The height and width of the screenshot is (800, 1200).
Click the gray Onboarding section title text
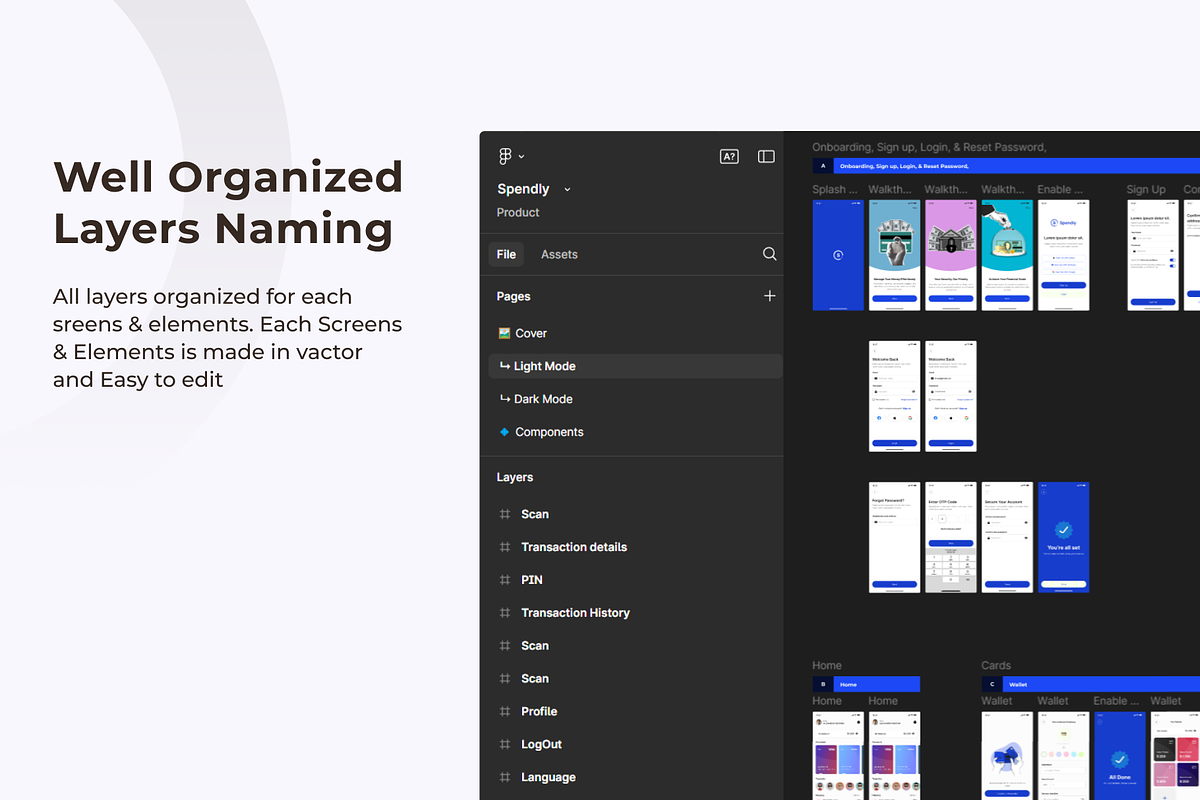pyautogui.click(x=929, y=147)
